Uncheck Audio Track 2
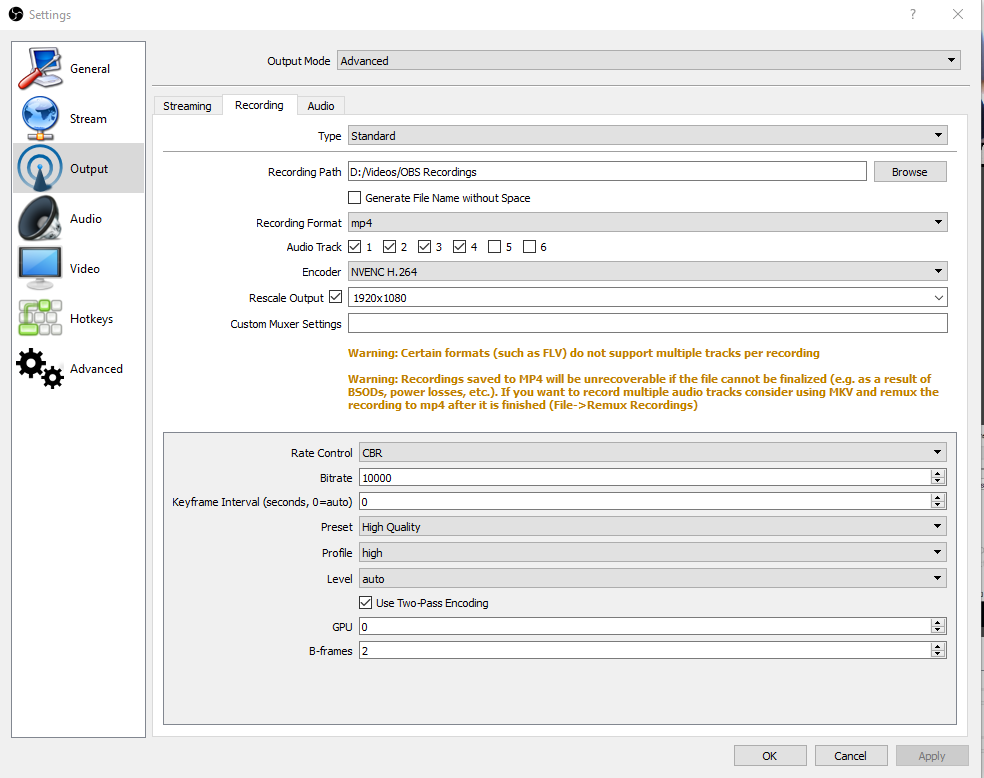 tap(390, 247)
